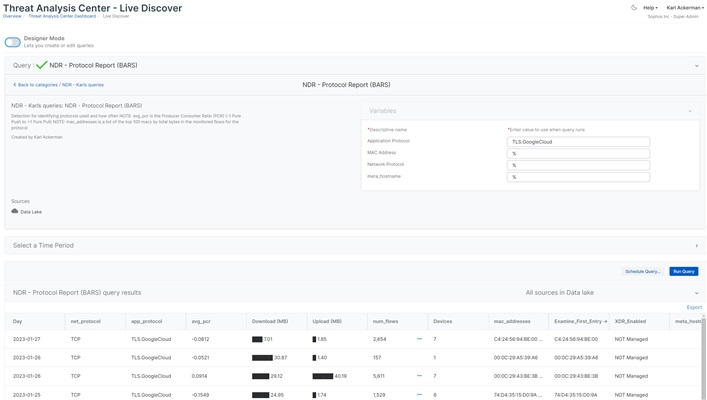The image size is (707, 400).
Task: Collapse the Query NDR Protocol Report section
Action: (696, 65)
